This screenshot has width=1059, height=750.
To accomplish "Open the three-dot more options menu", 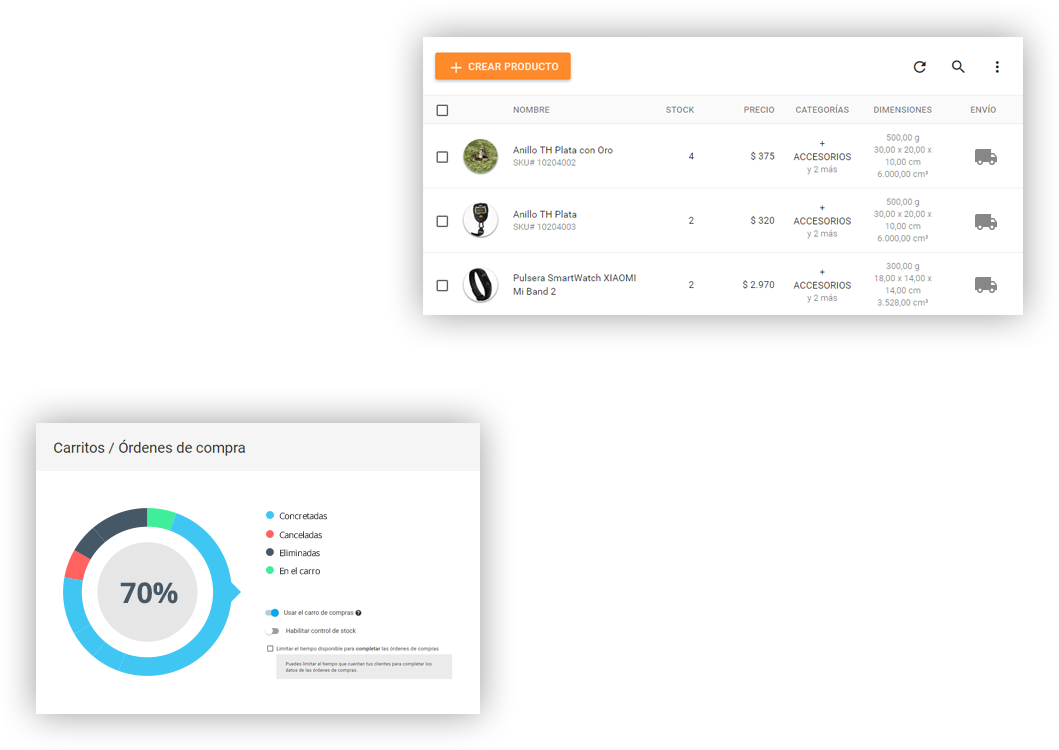I will tap(997, 67).
